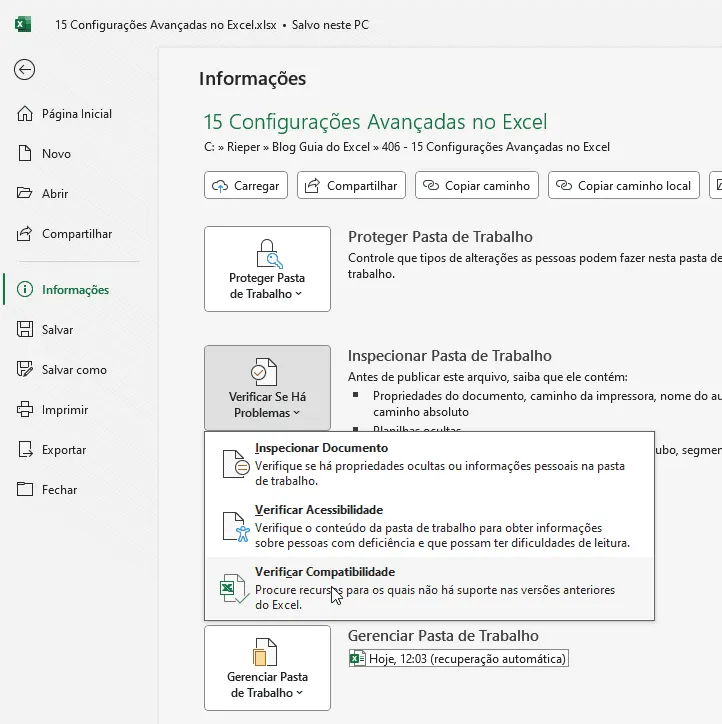Click the link icon in Copiar caminho
This screenshot has height=724, width=722.
pos(431,186)
